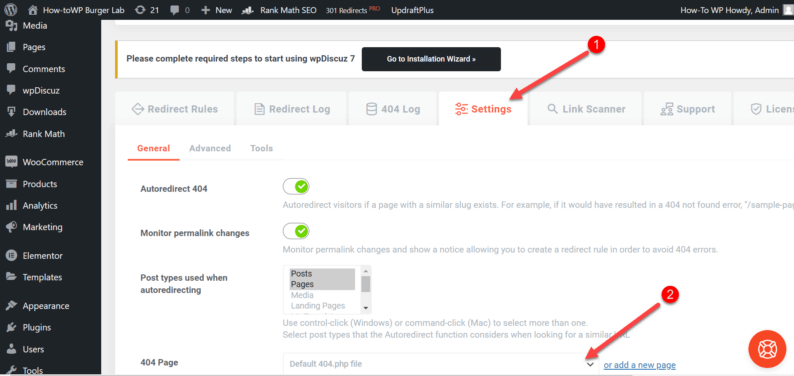Viewport: 794px width, 376px height.
Task: Click the Analytics bar chart icon
Action: click(x=11, y=205)
